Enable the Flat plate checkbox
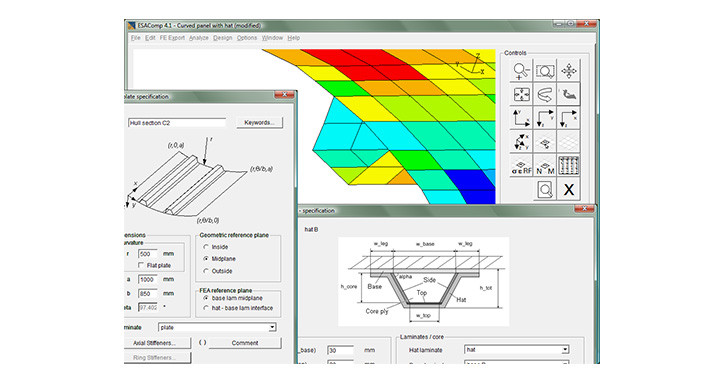The image size is (726, 383). click(x=141, y=265)
